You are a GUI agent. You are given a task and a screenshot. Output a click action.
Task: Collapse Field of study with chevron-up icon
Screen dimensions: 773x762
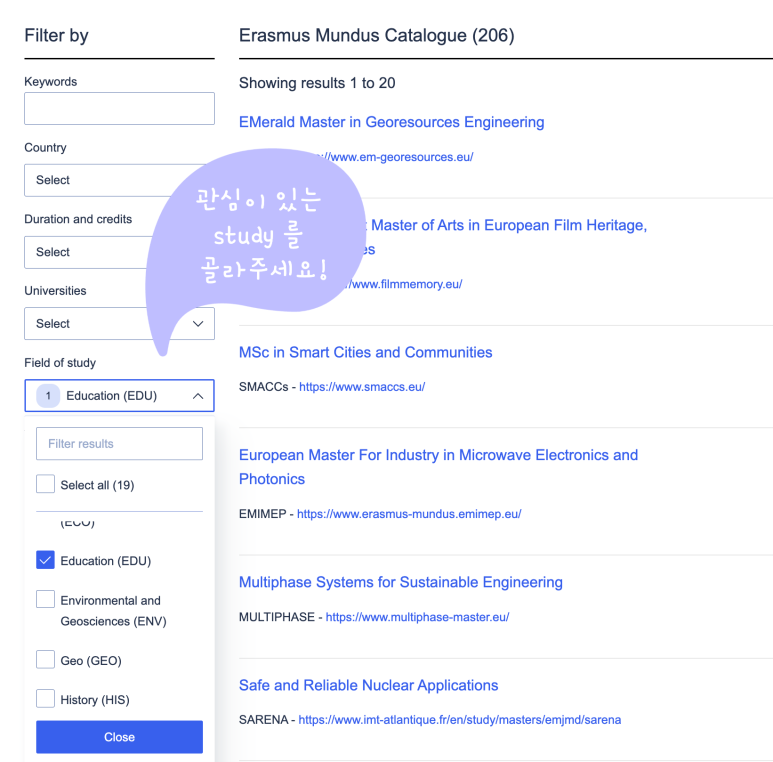[x=198, y=396]
